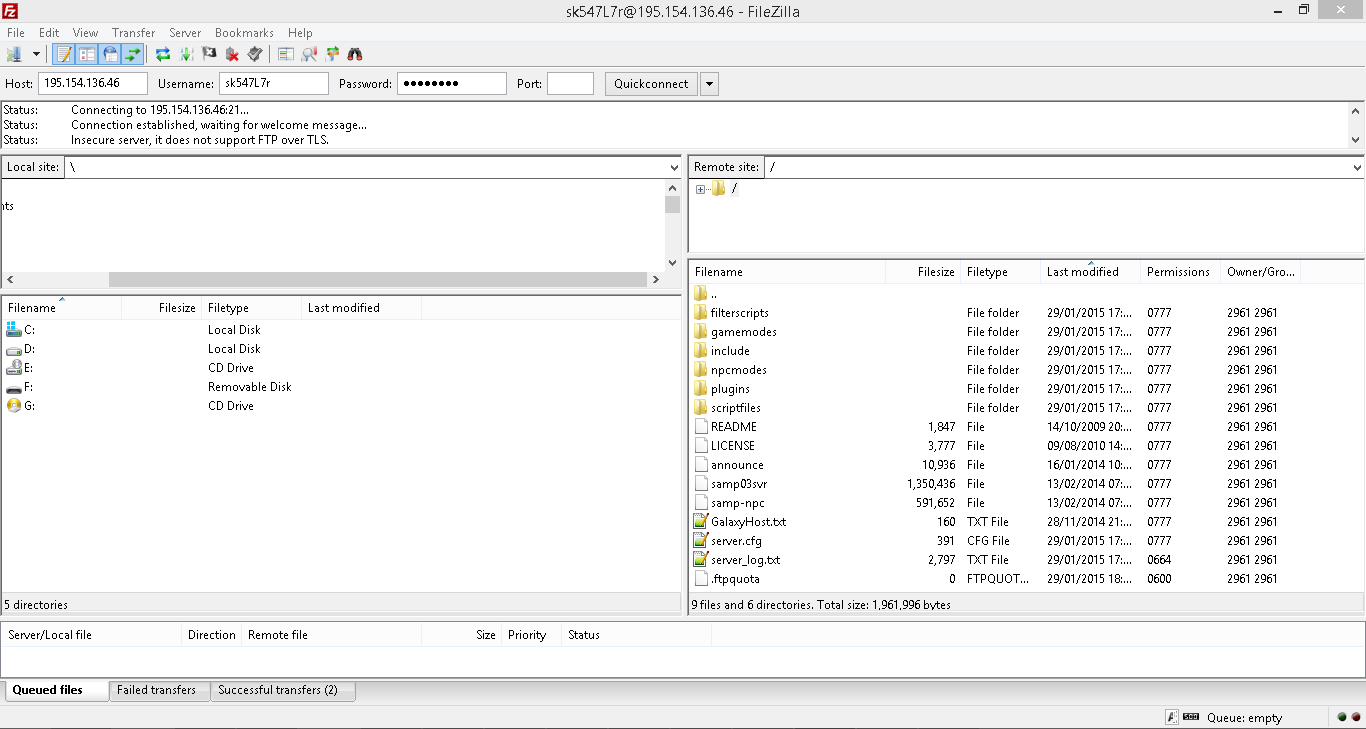Open the Site Manager dropdown arrow
This screenshot has width=1366, height=729.
coord(37,54)
